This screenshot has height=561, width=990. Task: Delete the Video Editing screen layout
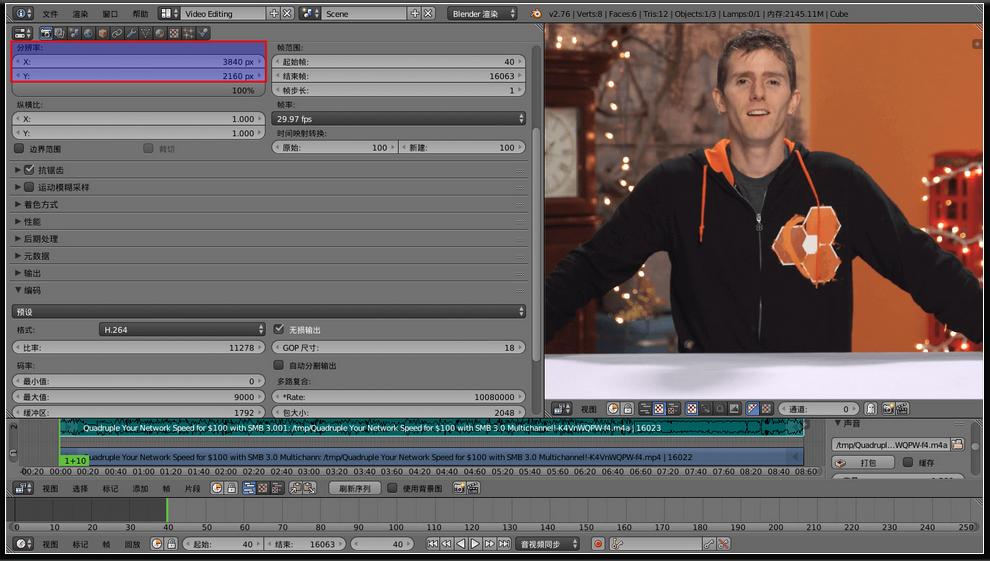coord(287,13)
